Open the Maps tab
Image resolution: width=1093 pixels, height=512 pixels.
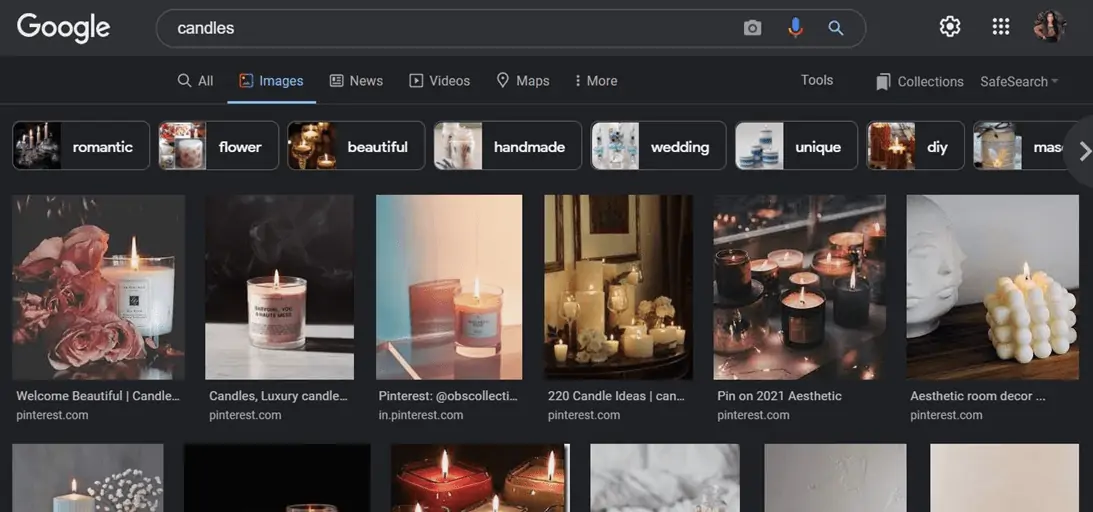point(523,81)
